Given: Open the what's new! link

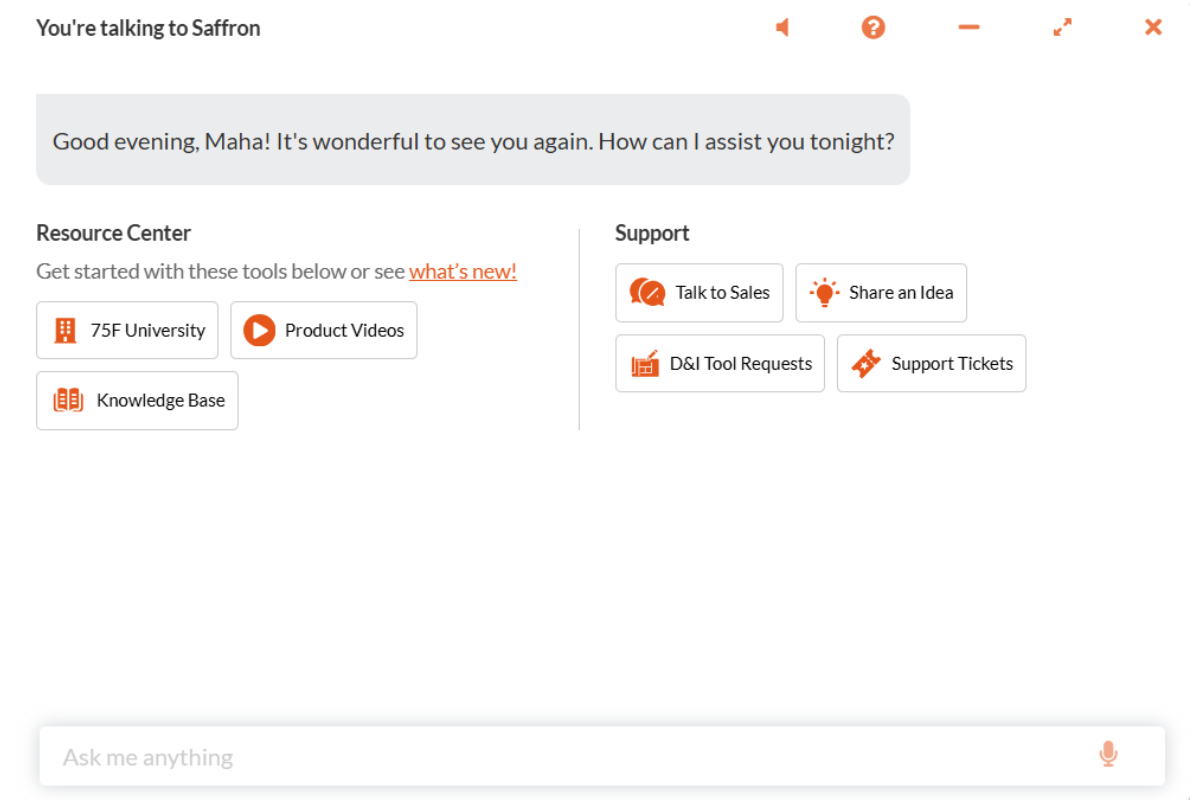Looking at the screenshot, I should (x=463, y=271).
